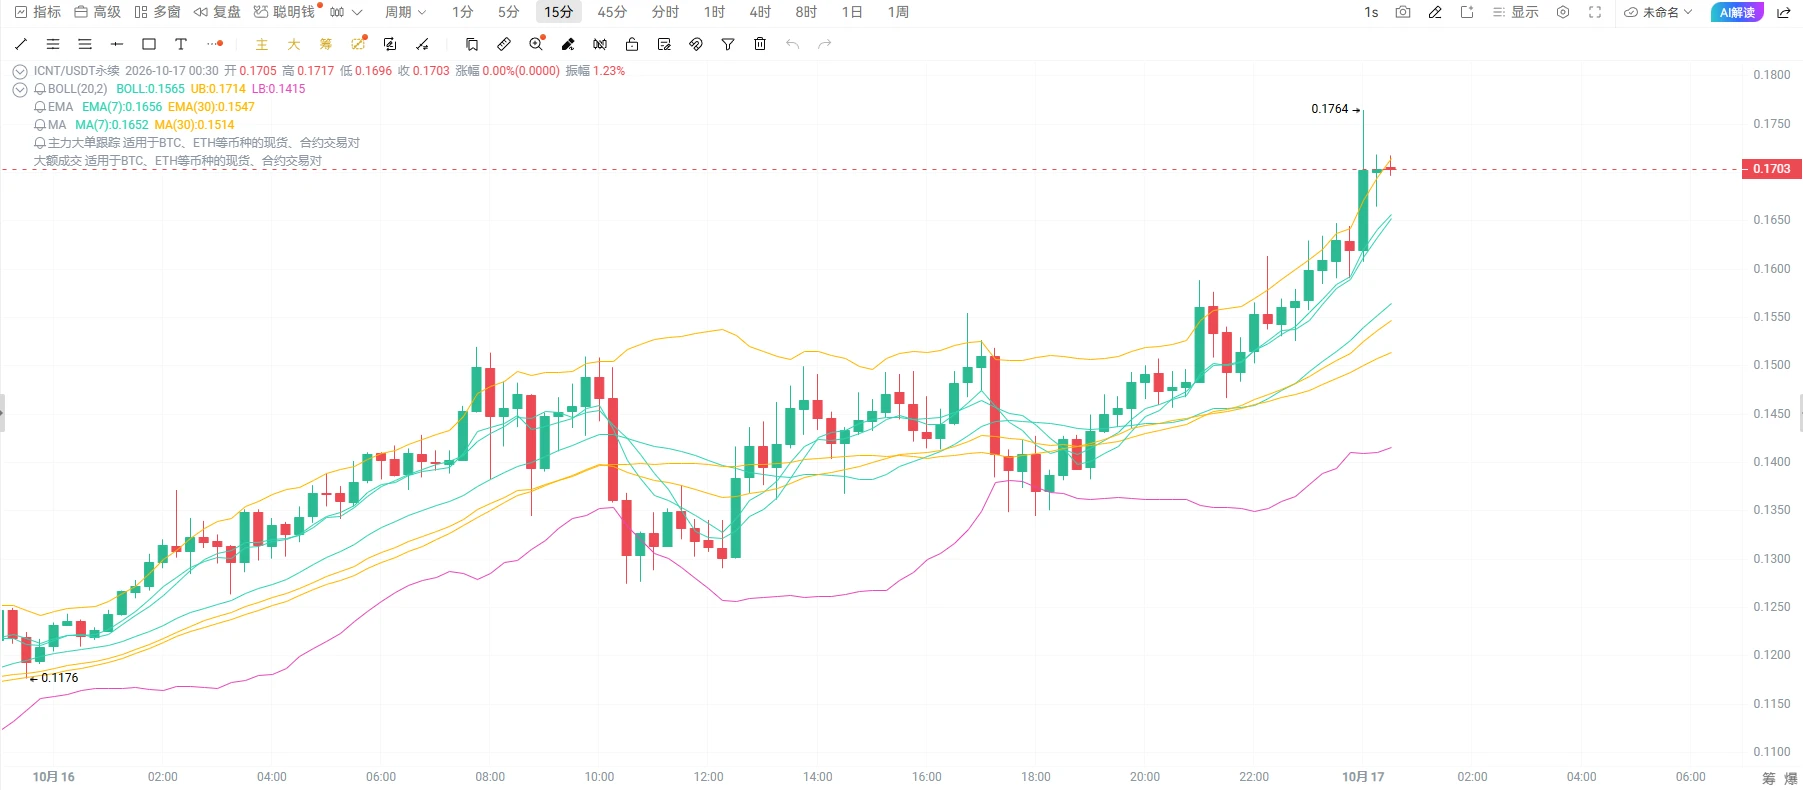Click the AI解读 button
Viewport: 1803px width, 790px height.
coord(1737,12)
